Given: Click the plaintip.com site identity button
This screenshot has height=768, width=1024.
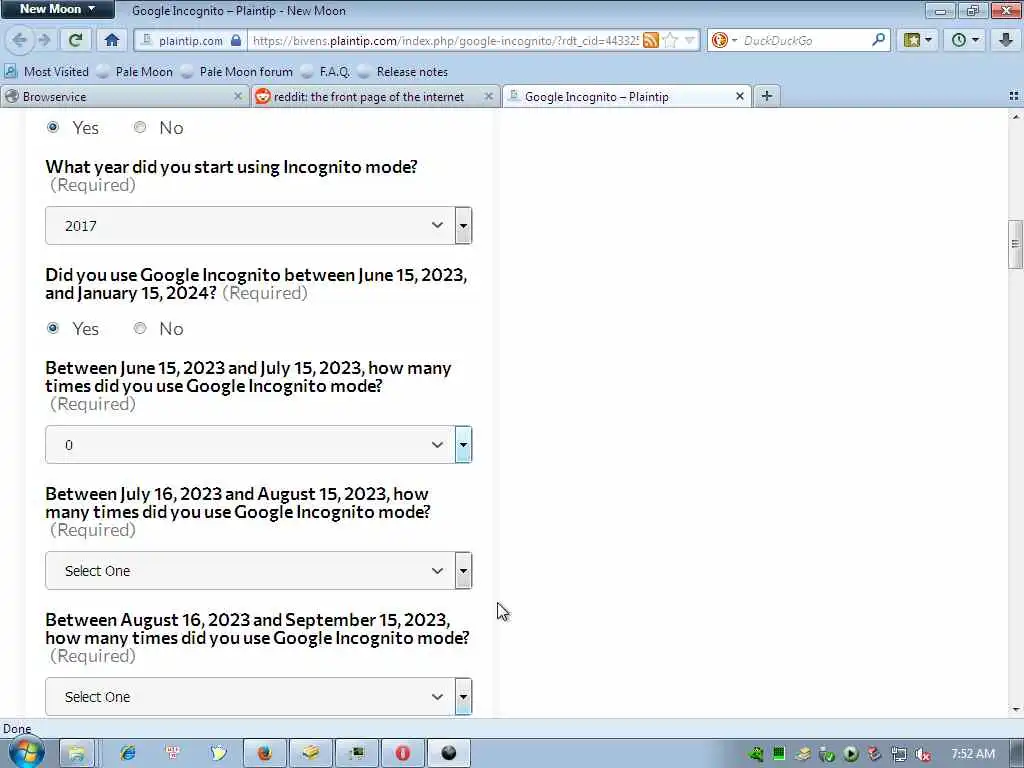Looking at the screenshot, I should (190, 40).
